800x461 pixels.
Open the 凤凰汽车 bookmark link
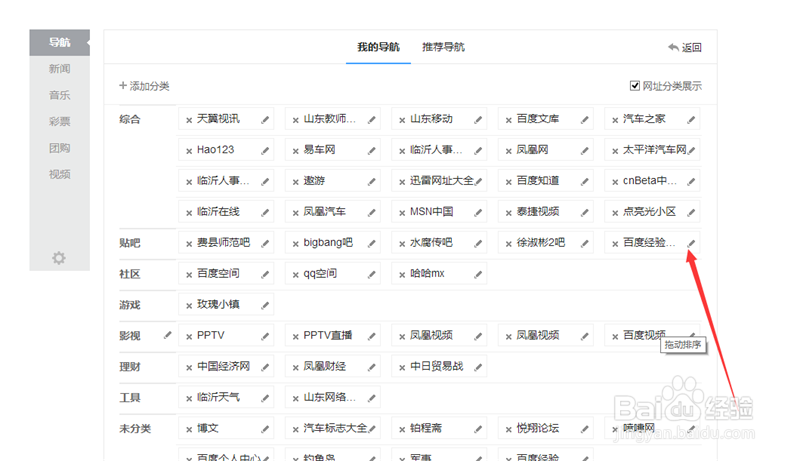click(324, 212)
